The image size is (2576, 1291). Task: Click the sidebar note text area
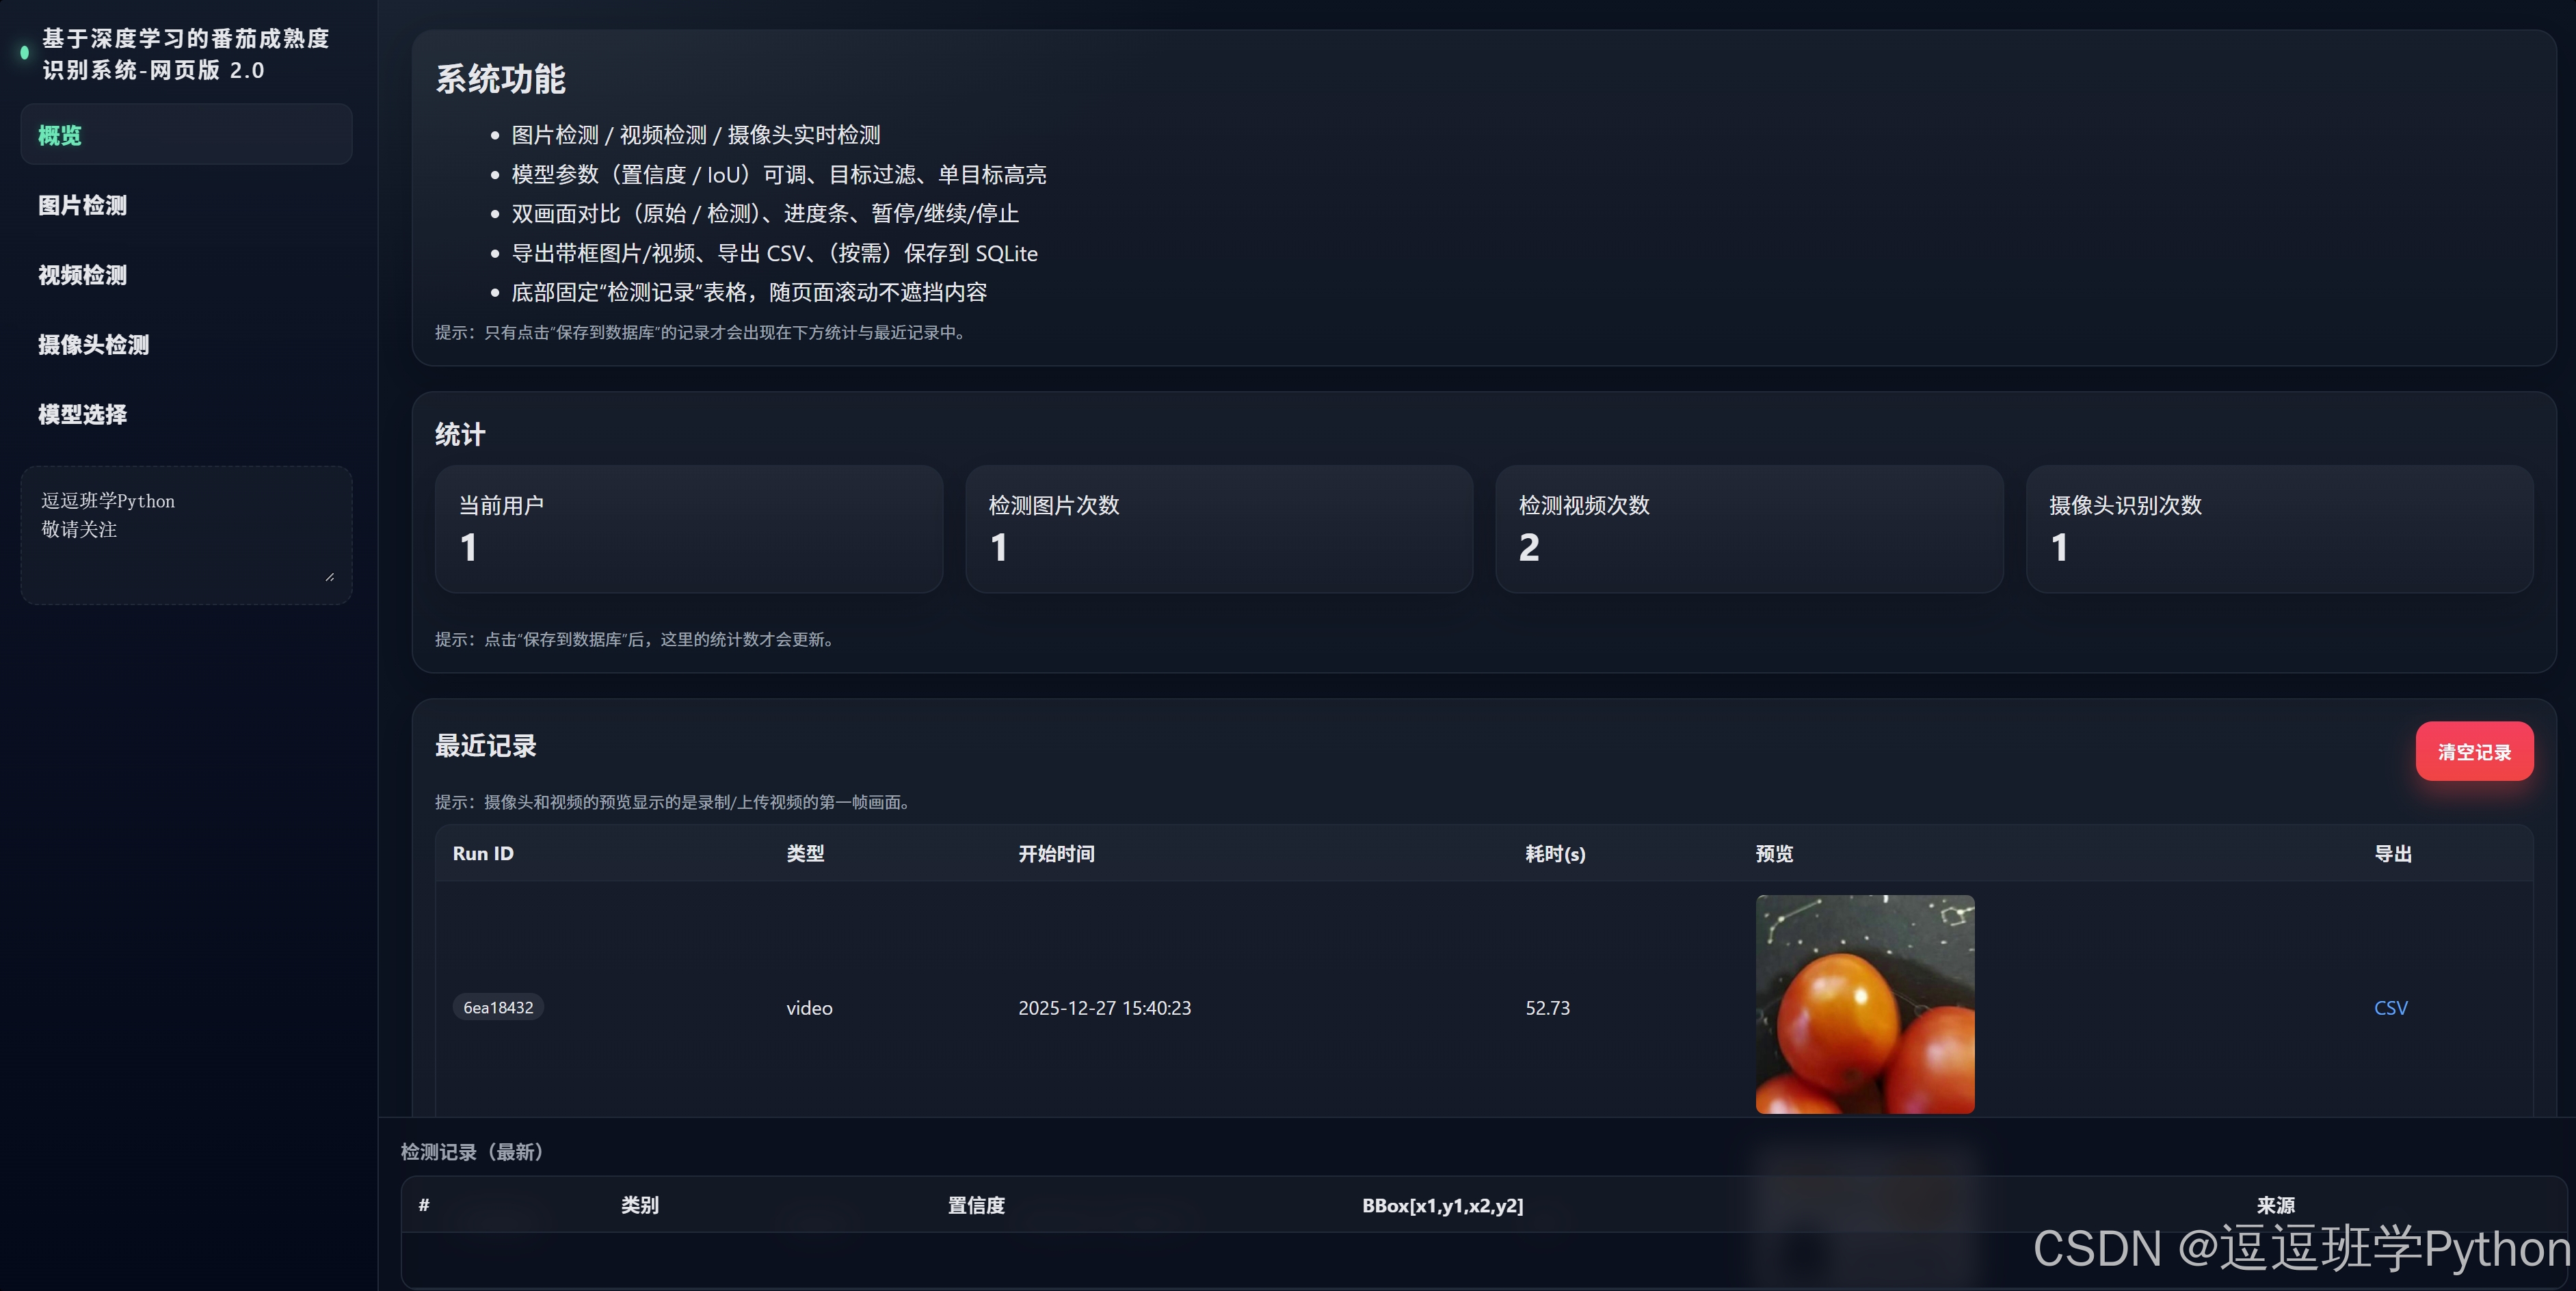(186, 534)
